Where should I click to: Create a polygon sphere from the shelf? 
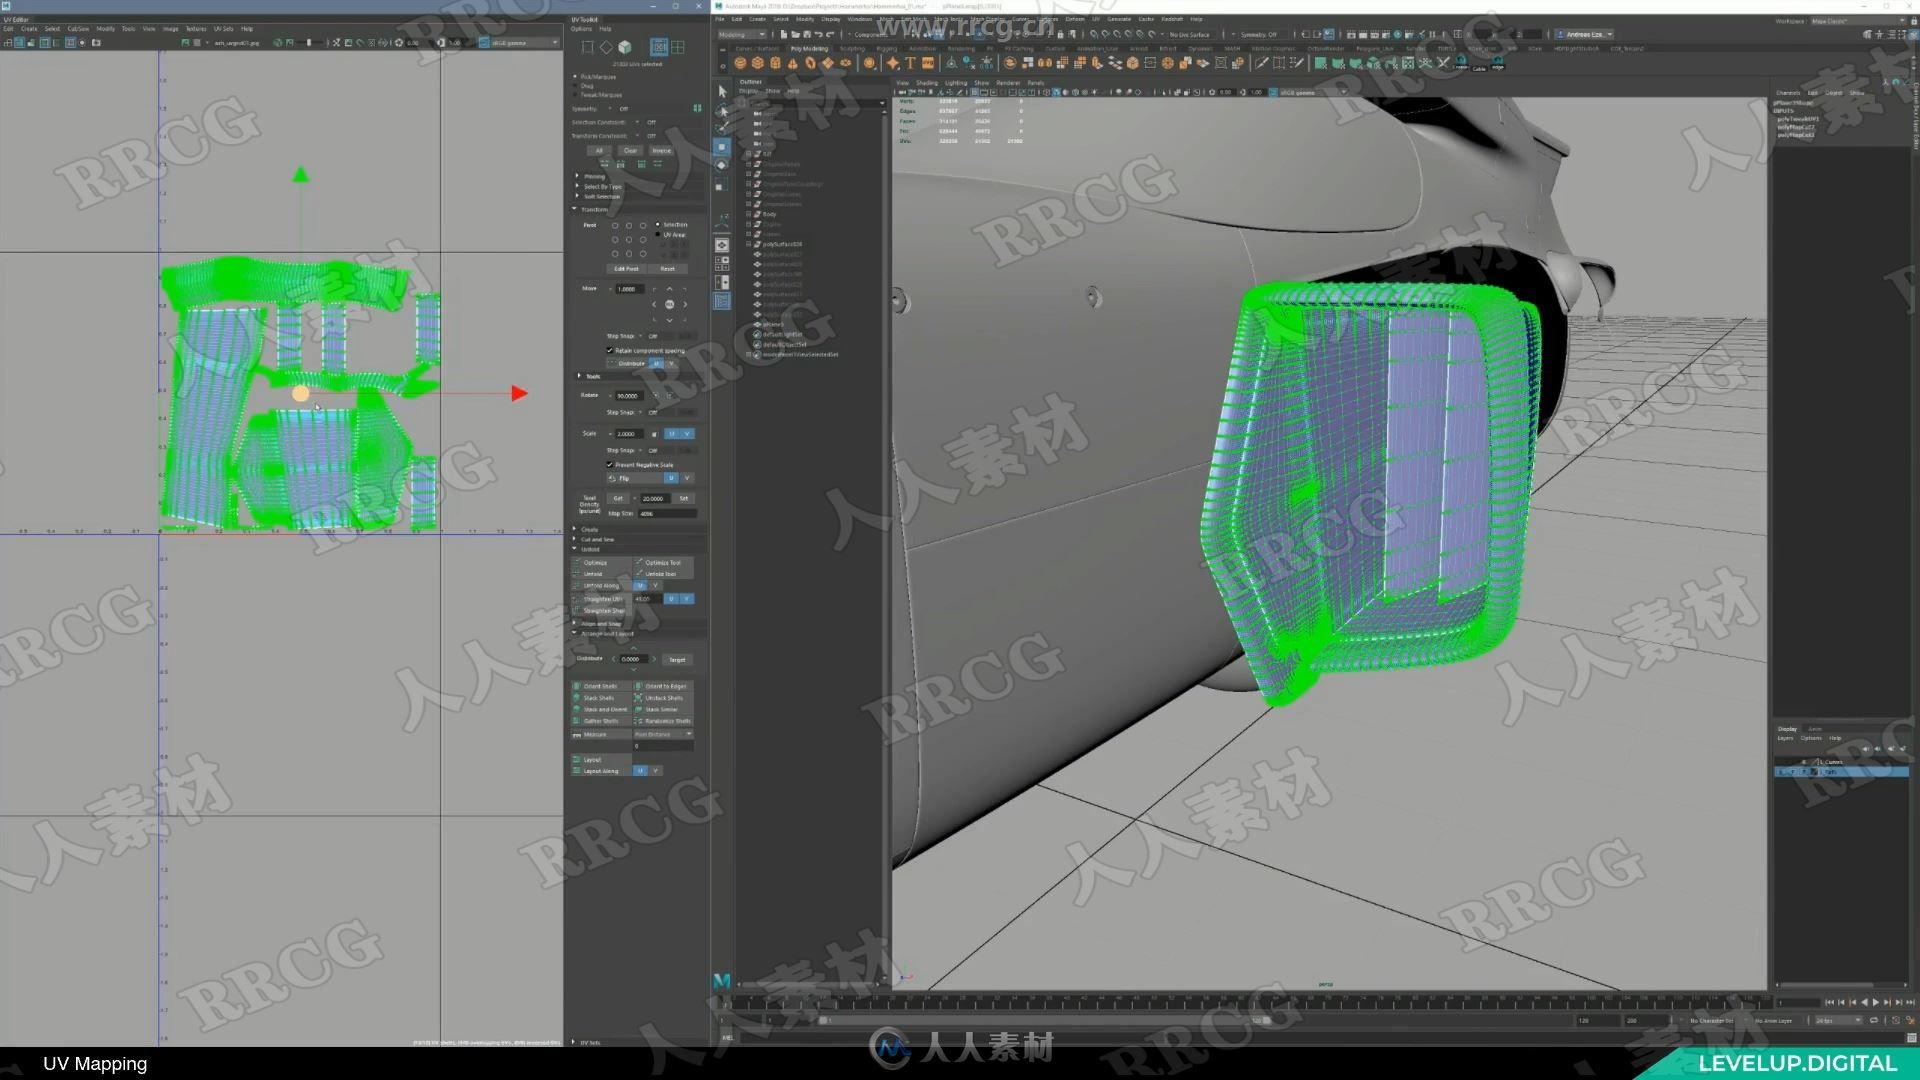coord(740,63)
